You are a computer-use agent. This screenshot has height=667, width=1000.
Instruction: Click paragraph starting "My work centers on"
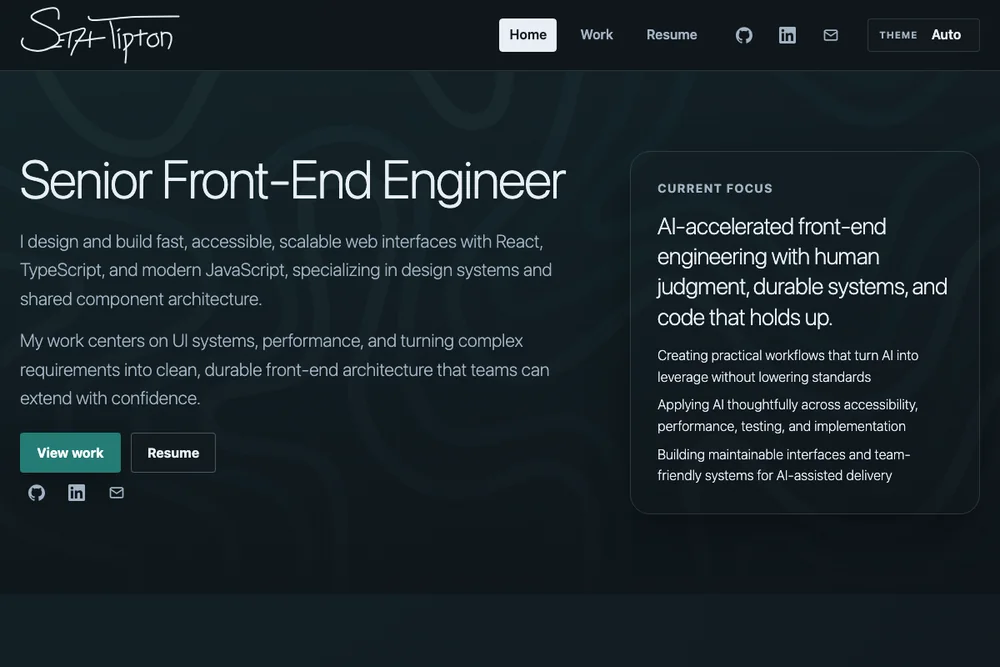point(284,369)
